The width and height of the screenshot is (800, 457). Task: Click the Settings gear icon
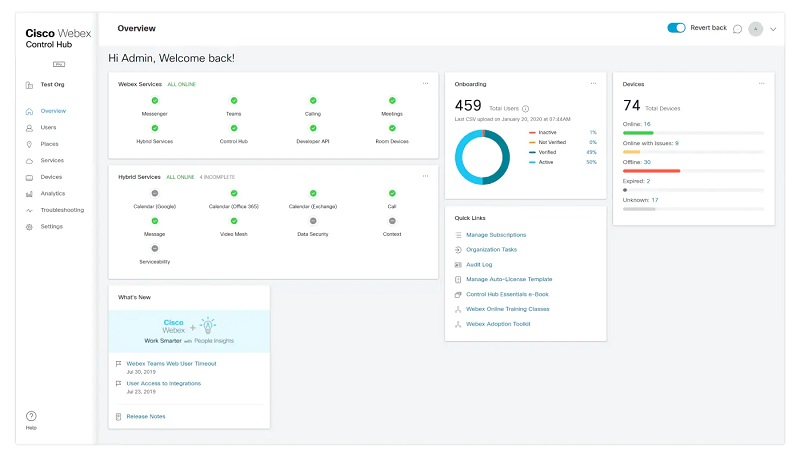[29, 227]
